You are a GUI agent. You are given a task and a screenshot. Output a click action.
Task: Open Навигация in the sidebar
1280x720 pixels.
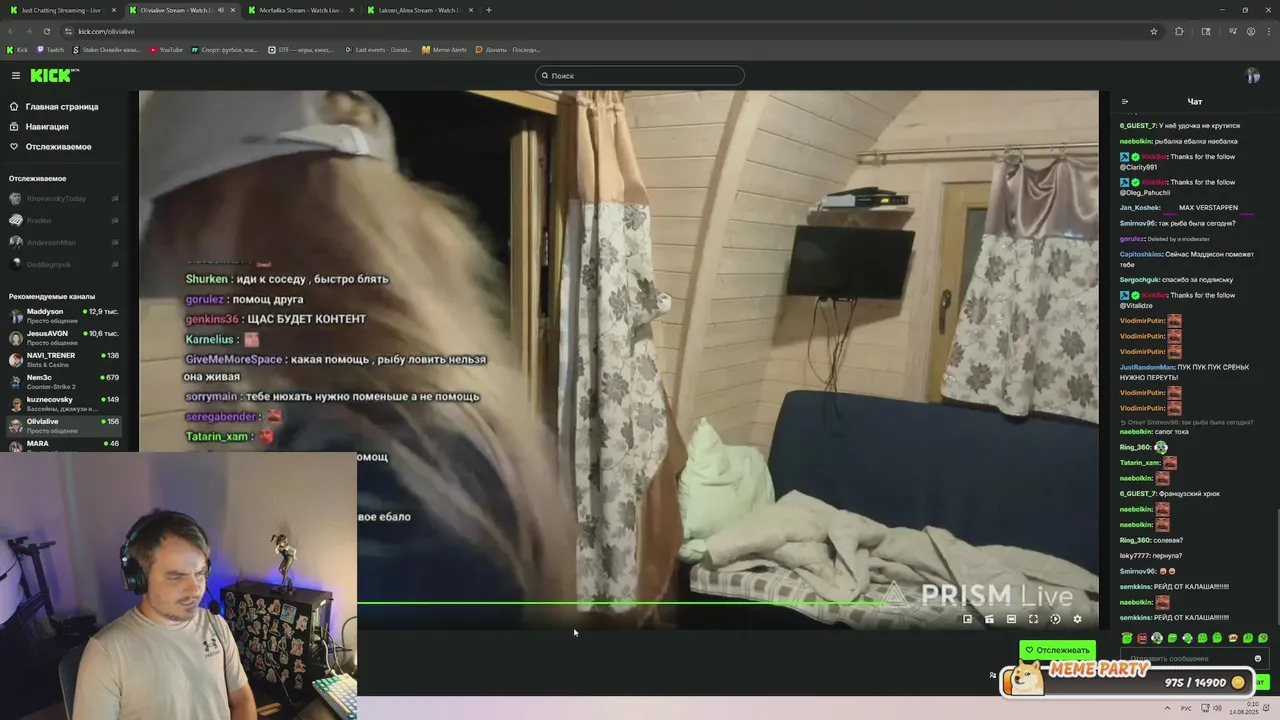[x=47, y=127]
